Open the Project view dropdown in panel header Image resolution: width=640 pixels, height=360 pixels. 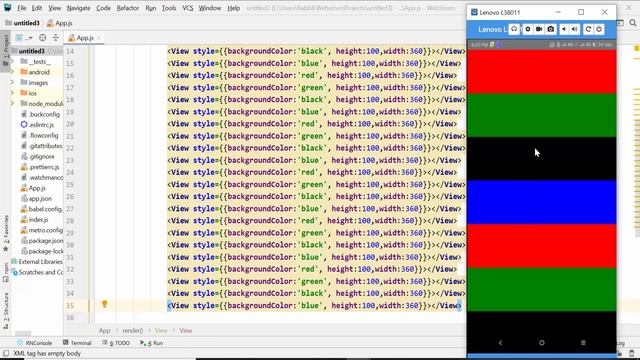pos(23,38)
